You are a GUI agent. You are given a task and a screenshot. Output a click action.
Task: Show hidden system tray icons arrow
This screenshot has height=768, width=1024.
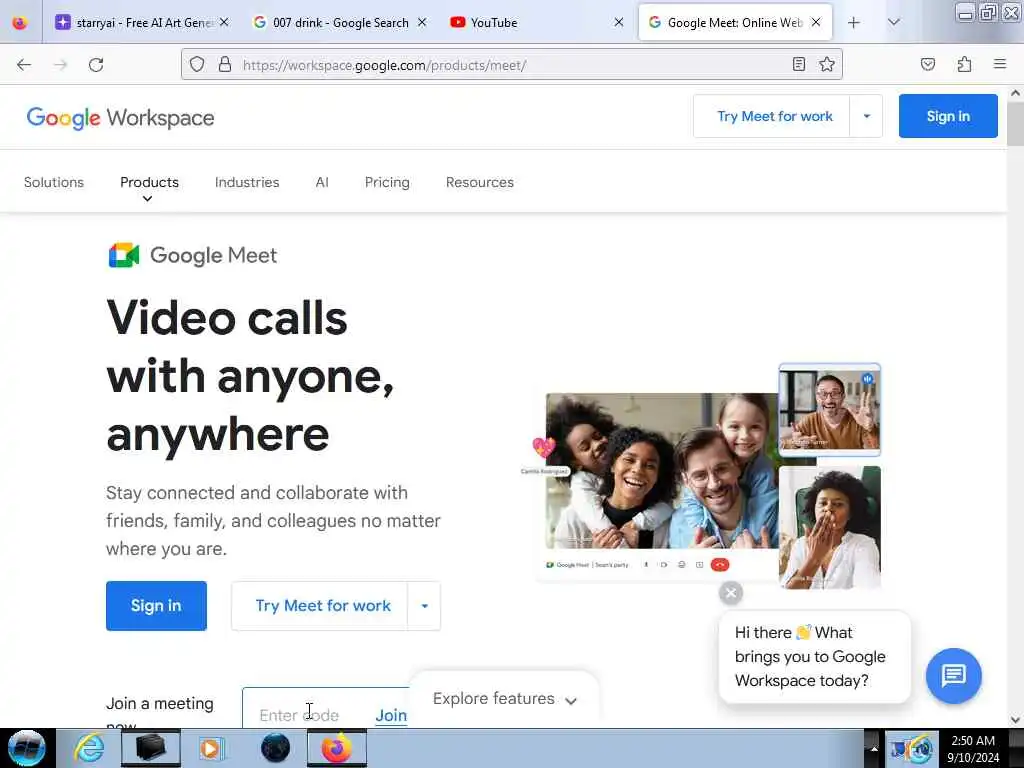pos(874,748)
